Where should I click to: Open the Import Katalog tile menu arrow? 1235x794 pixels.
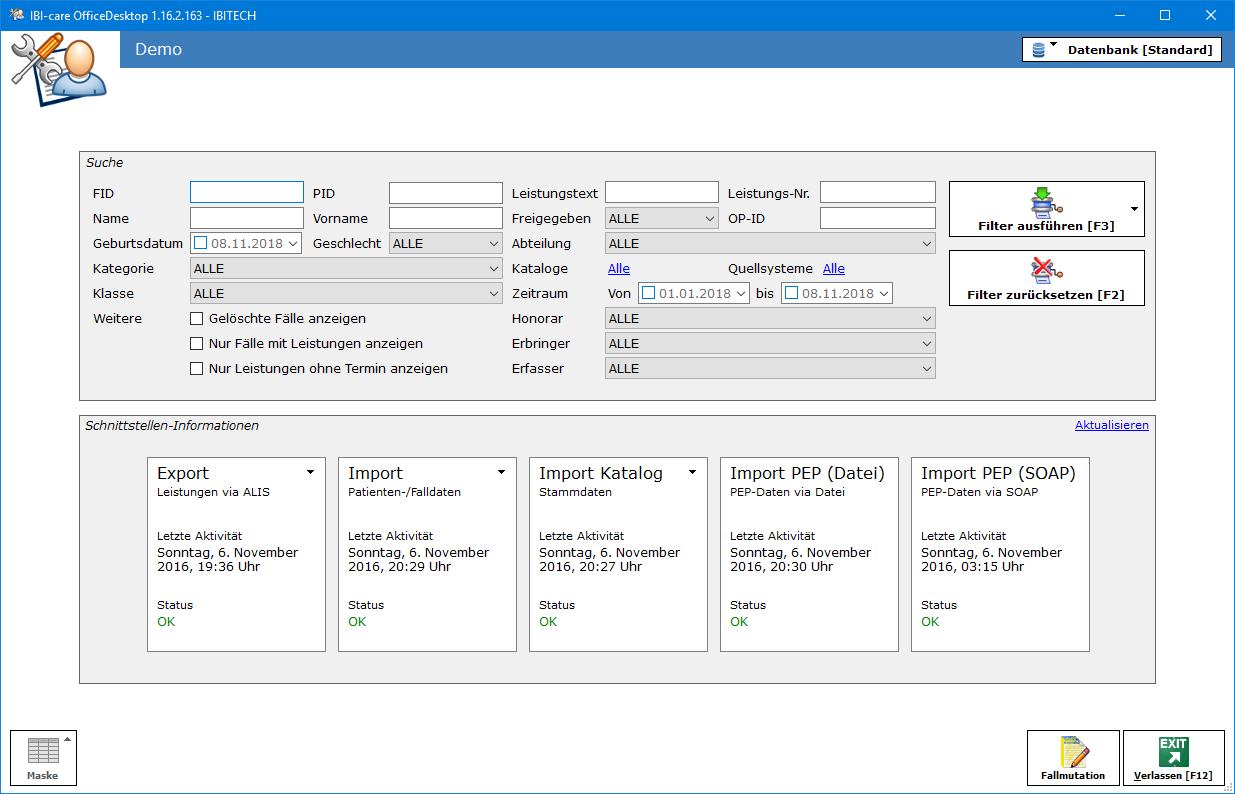(x=692, y=472)
